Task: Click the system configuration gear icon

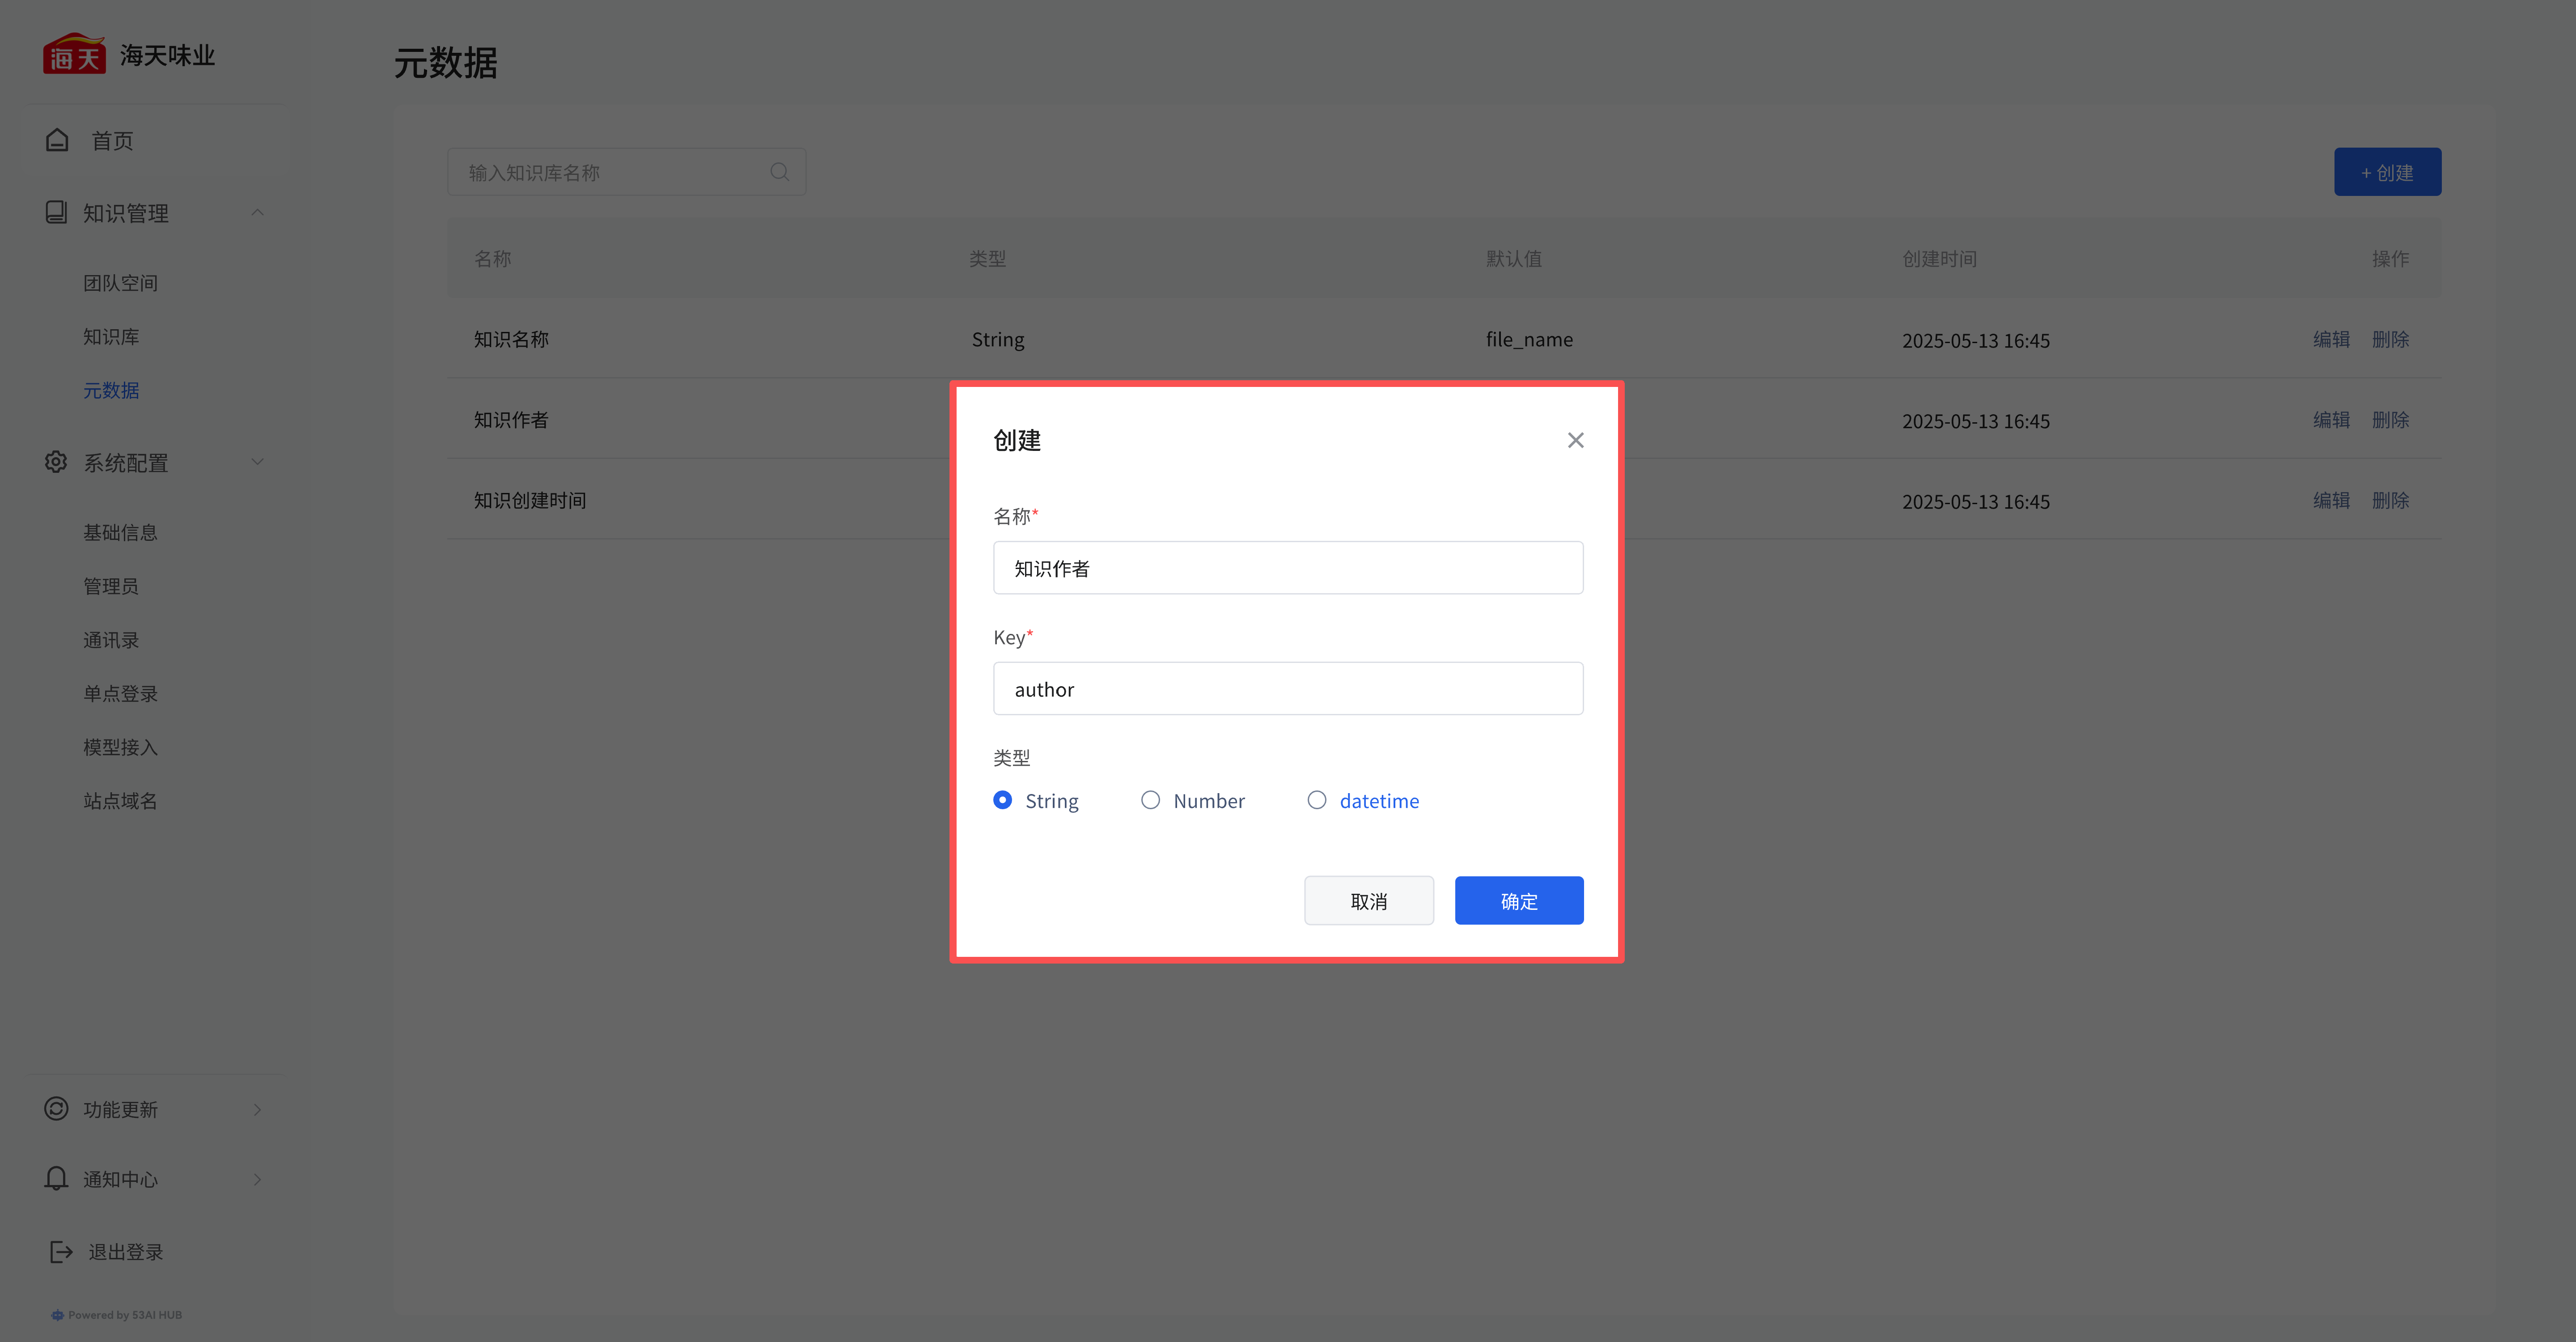Action: pos(56,462)
